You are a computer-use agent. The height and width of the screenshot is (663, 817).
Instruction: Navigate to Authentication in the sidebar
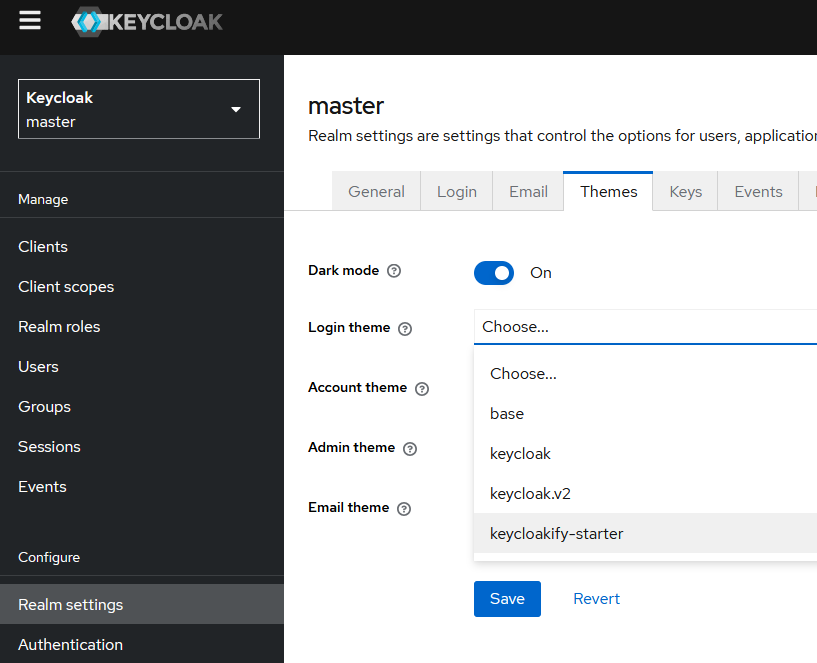(70, 645)
